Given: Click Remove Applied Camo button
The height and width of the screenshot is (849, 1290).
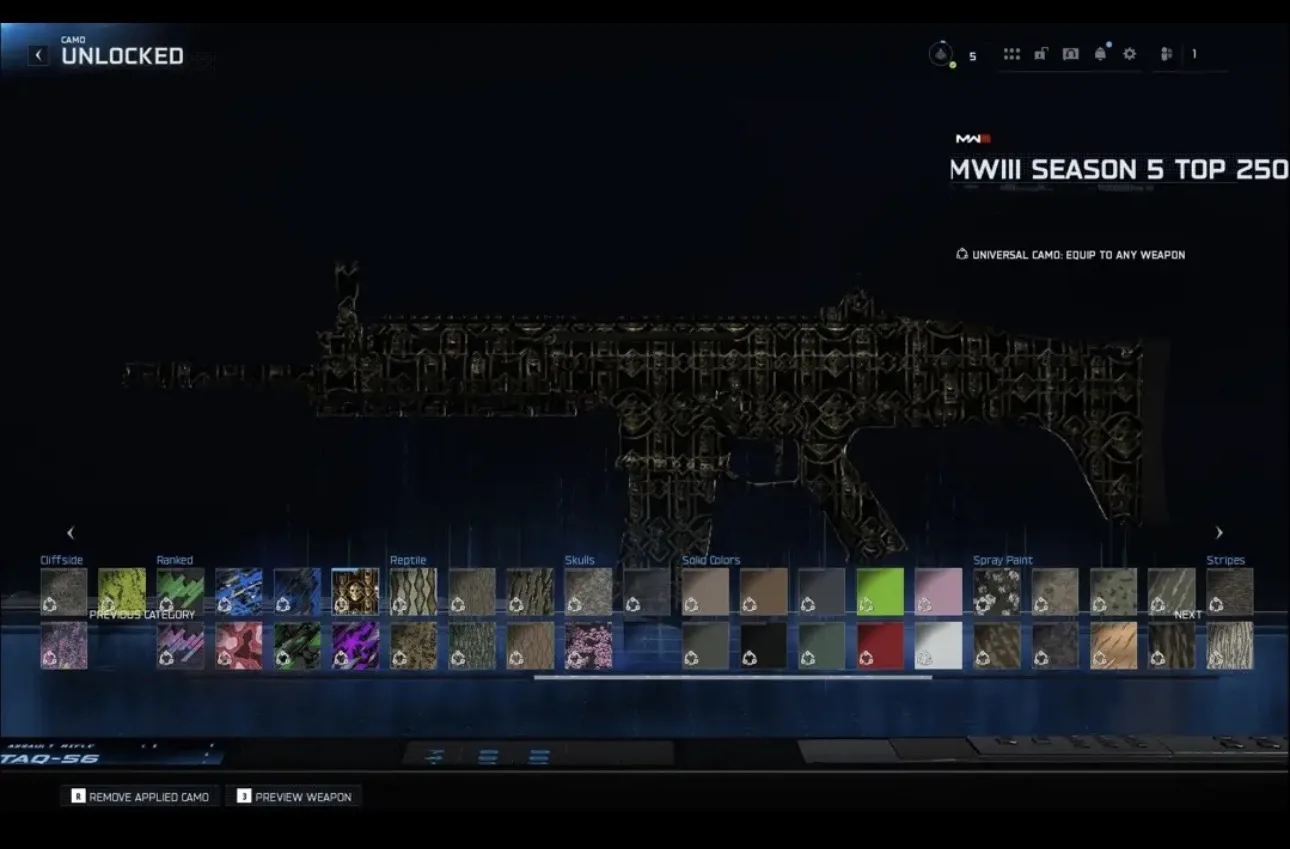Looking at the screenshot, I should pyautogui.click(x=140, y=797).
